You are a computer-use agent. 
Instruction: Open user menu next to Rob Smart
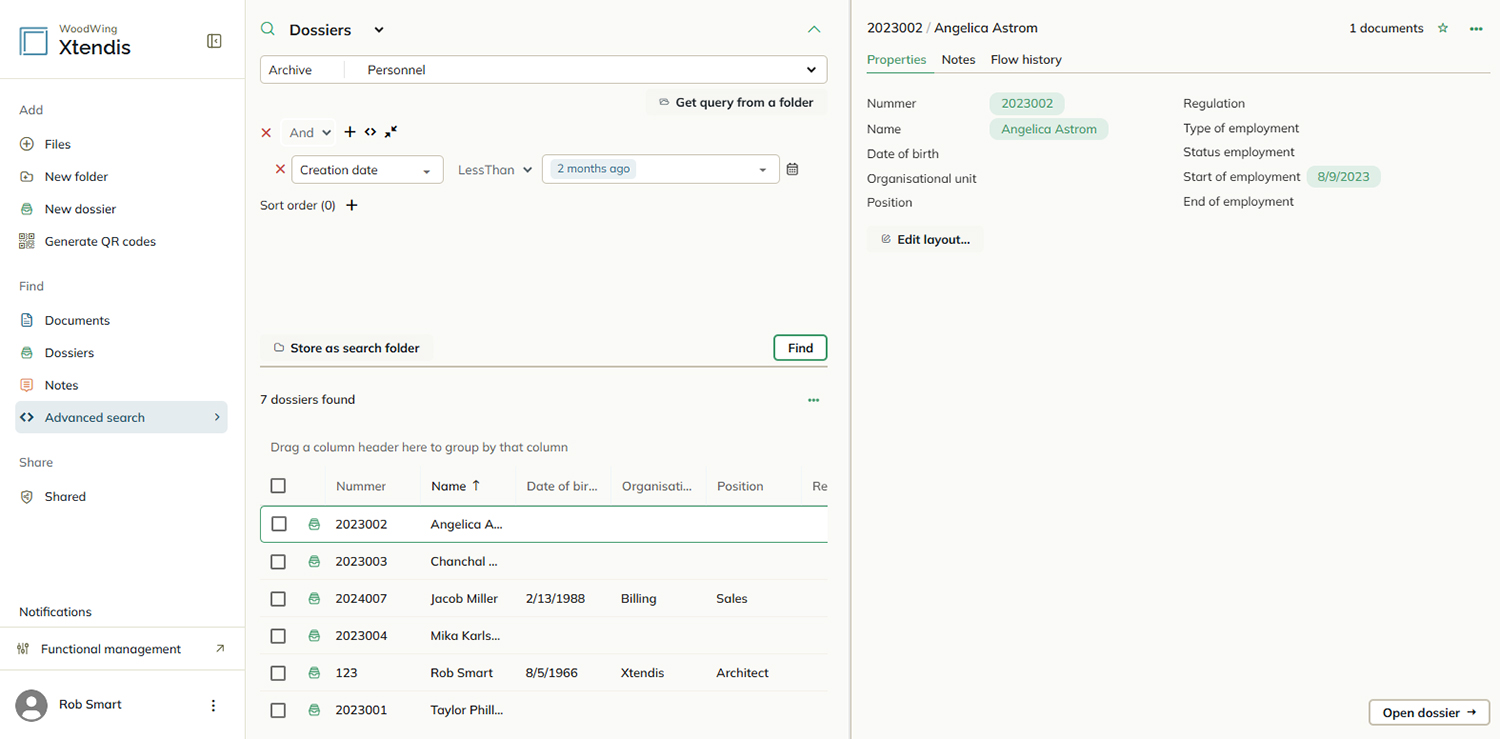tap(213, 705)
